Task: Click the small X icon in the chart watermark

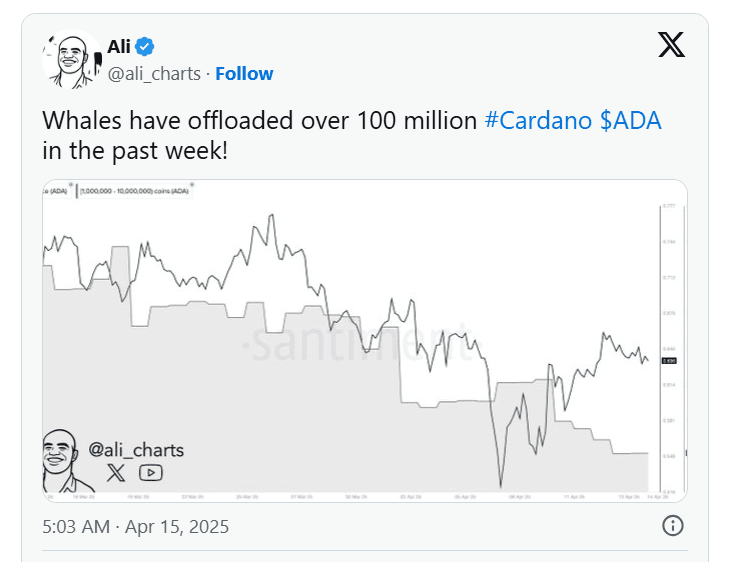Action: tap(116, 473)
